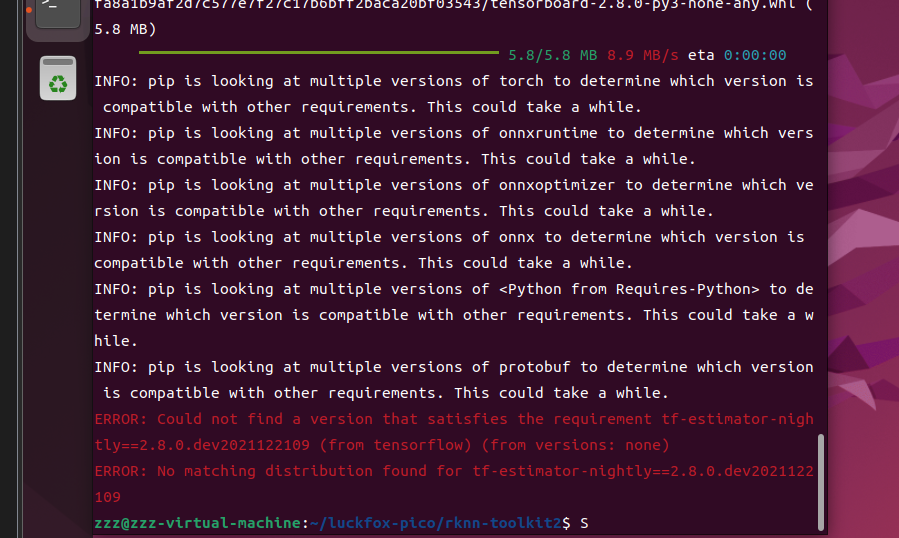
Task: Click the orange running-app indicator dot beside Terminal
Action: [29, 10]
